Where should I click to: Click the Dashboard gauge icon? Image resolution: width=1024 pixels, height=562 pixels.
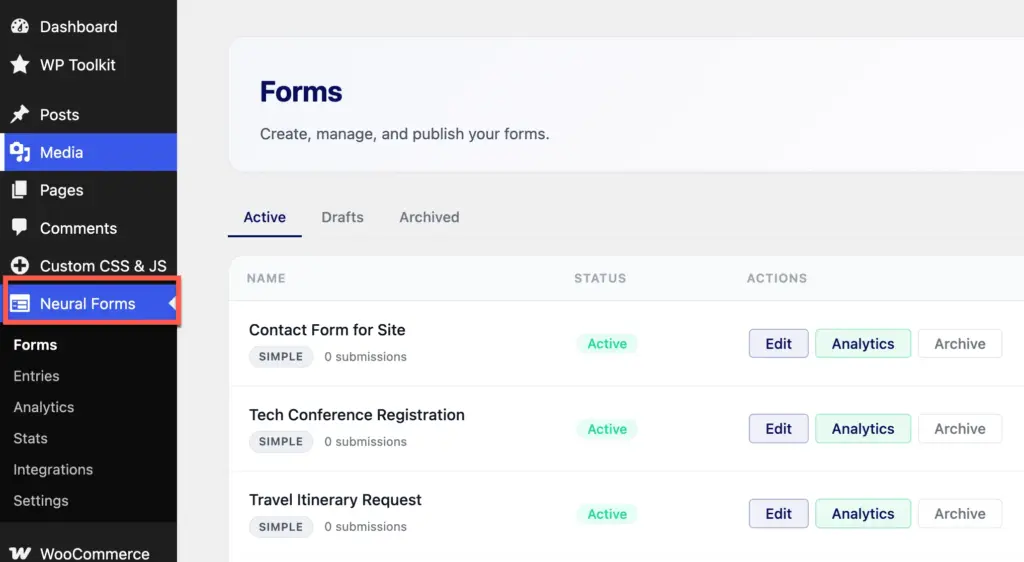pos(20,26)
